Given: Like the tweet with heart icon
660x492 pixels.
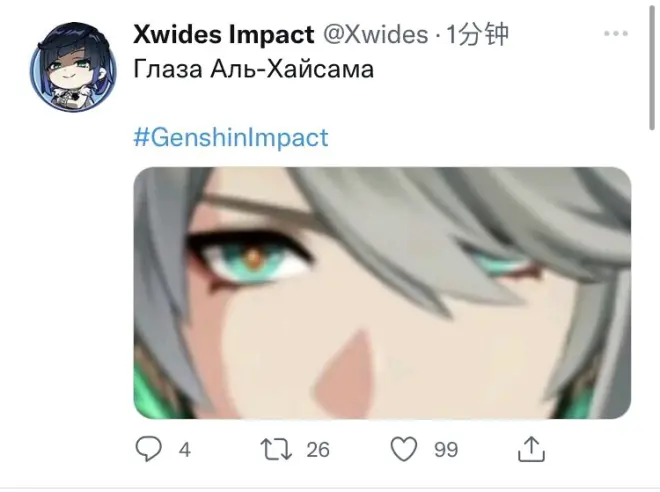Looking at the screenshot, I should 404,449.
